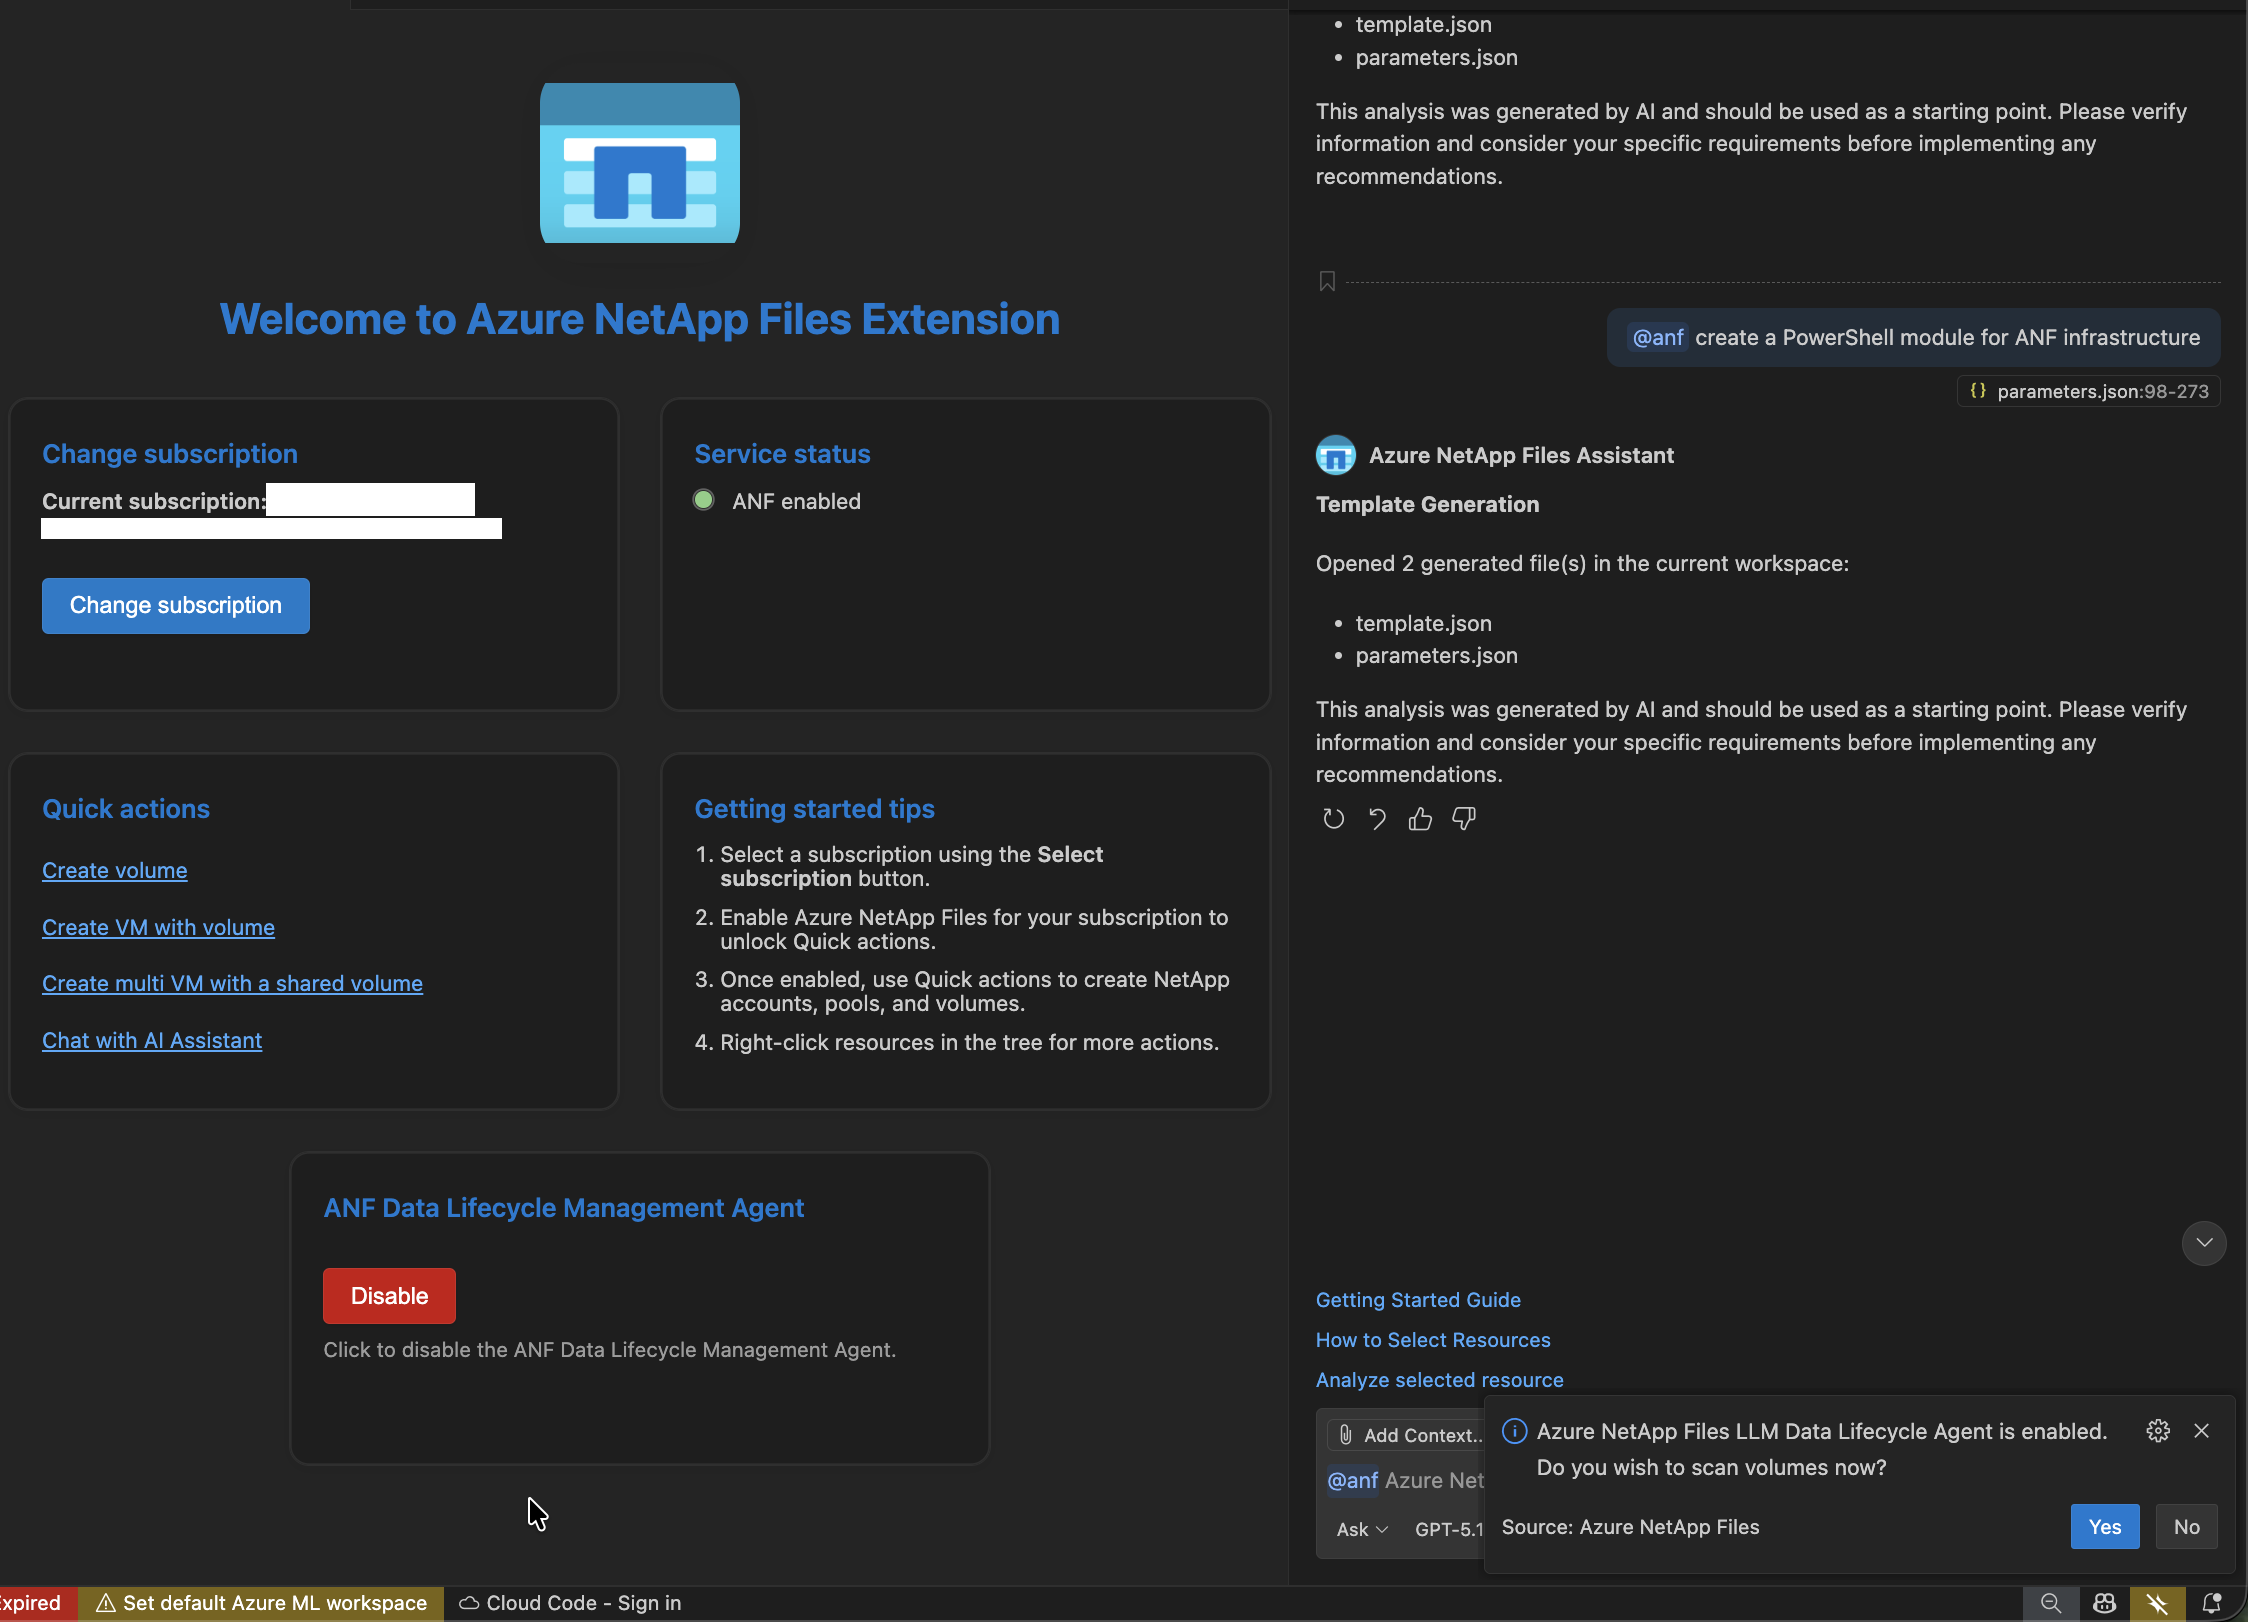2248x1622 pixels.
Task: Click Set default Azure ML workspace status item
Action: pyautogui.click(x=261, y=1603)
